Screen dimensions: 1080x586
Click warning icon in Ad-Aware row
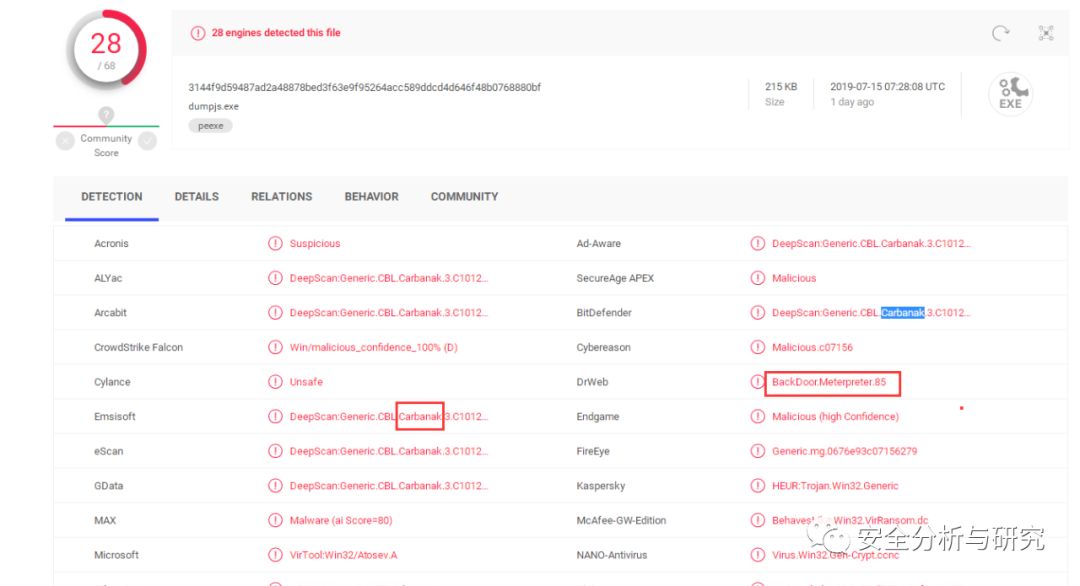click(x=758, y=244)
